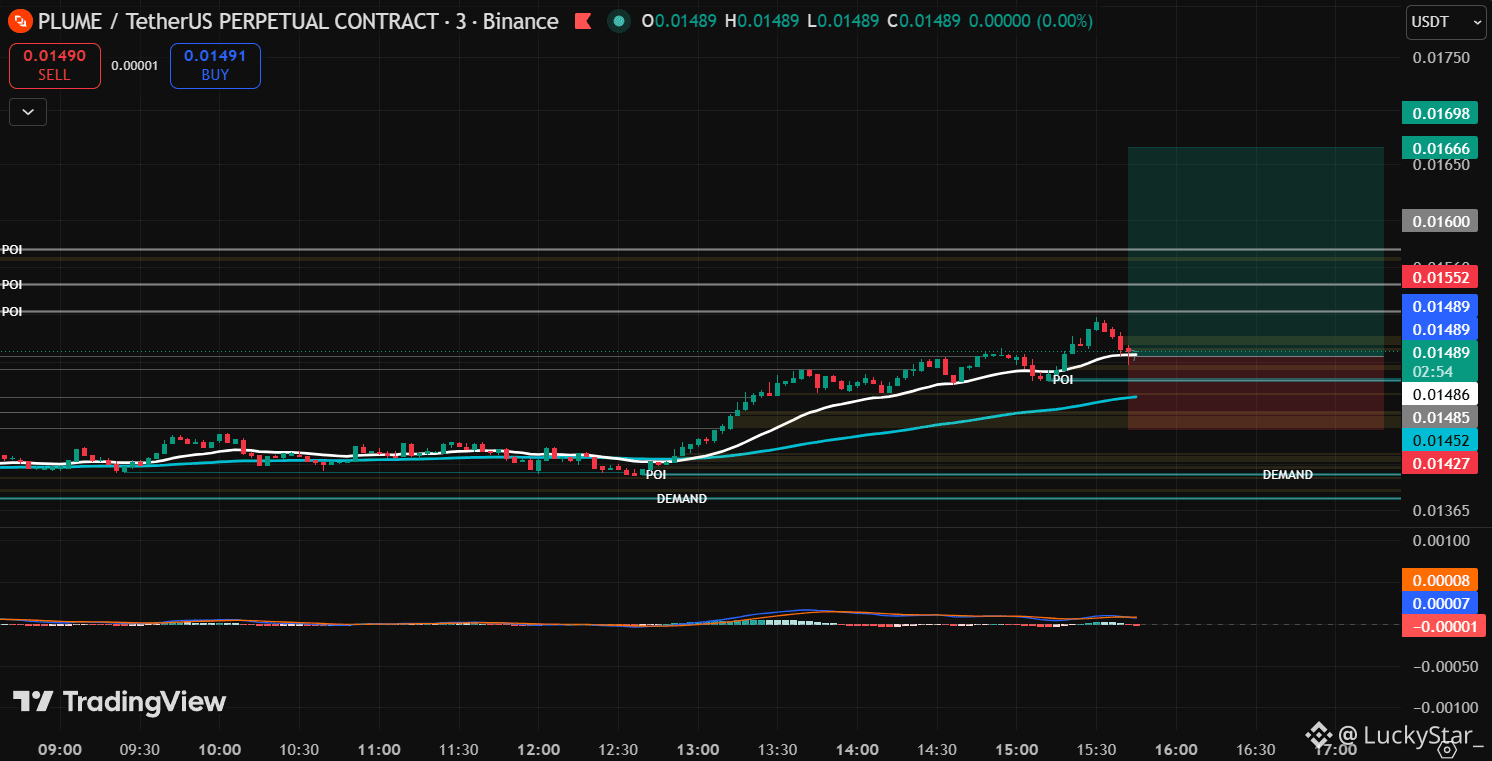Click the SELL button at 0.01490
This screenshot has width=1492, height=761.
click(x=54, y=65)
